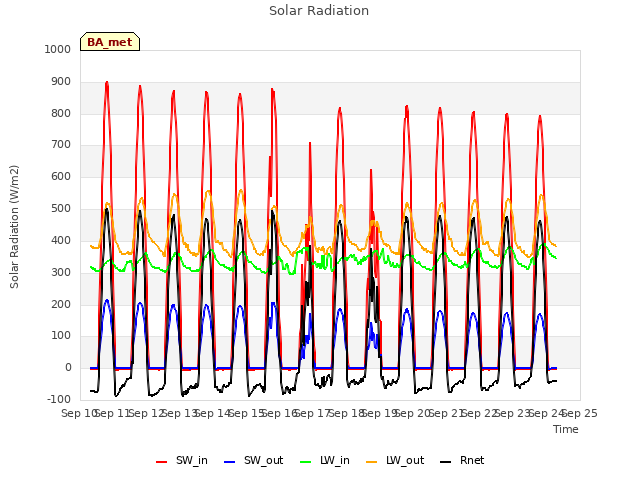The image size is (640, 480).
Task: Click the 500 y-axis tick label
Action: click(61, 209)
